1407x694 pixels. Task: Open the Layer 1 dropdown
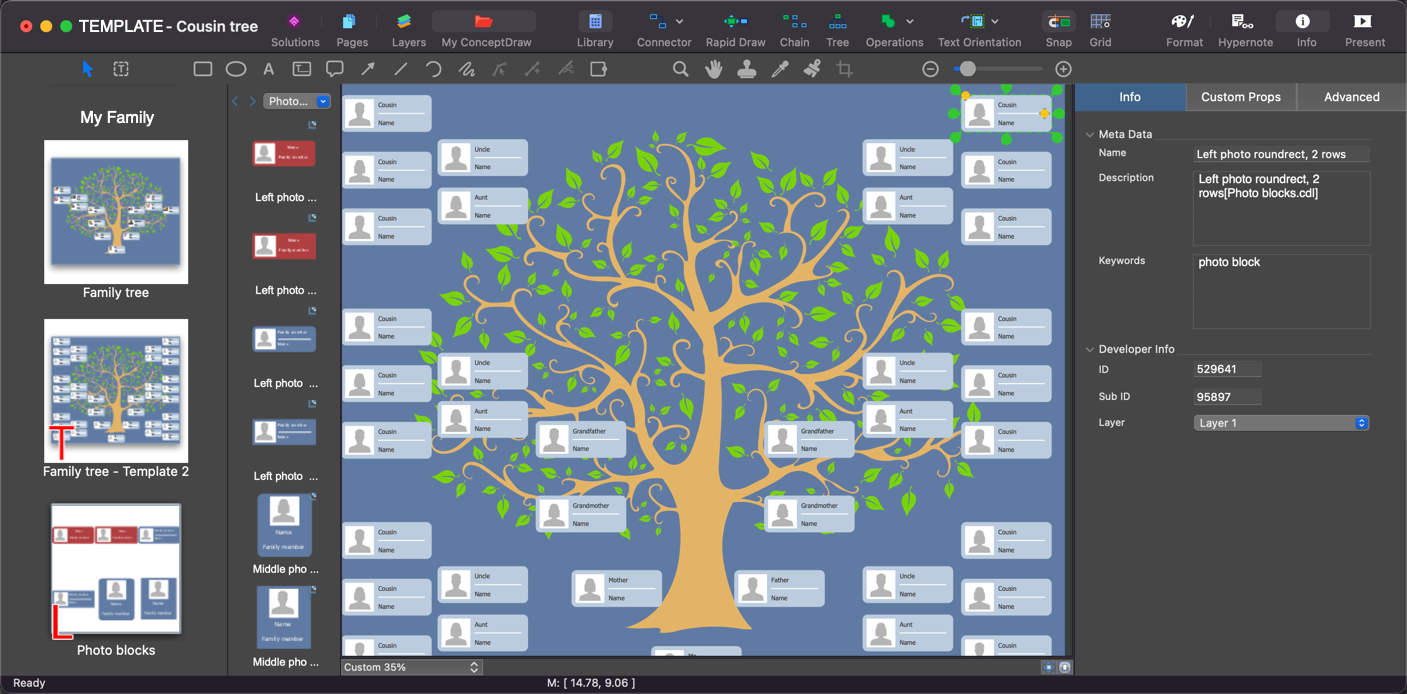[x=1281, y=423]
